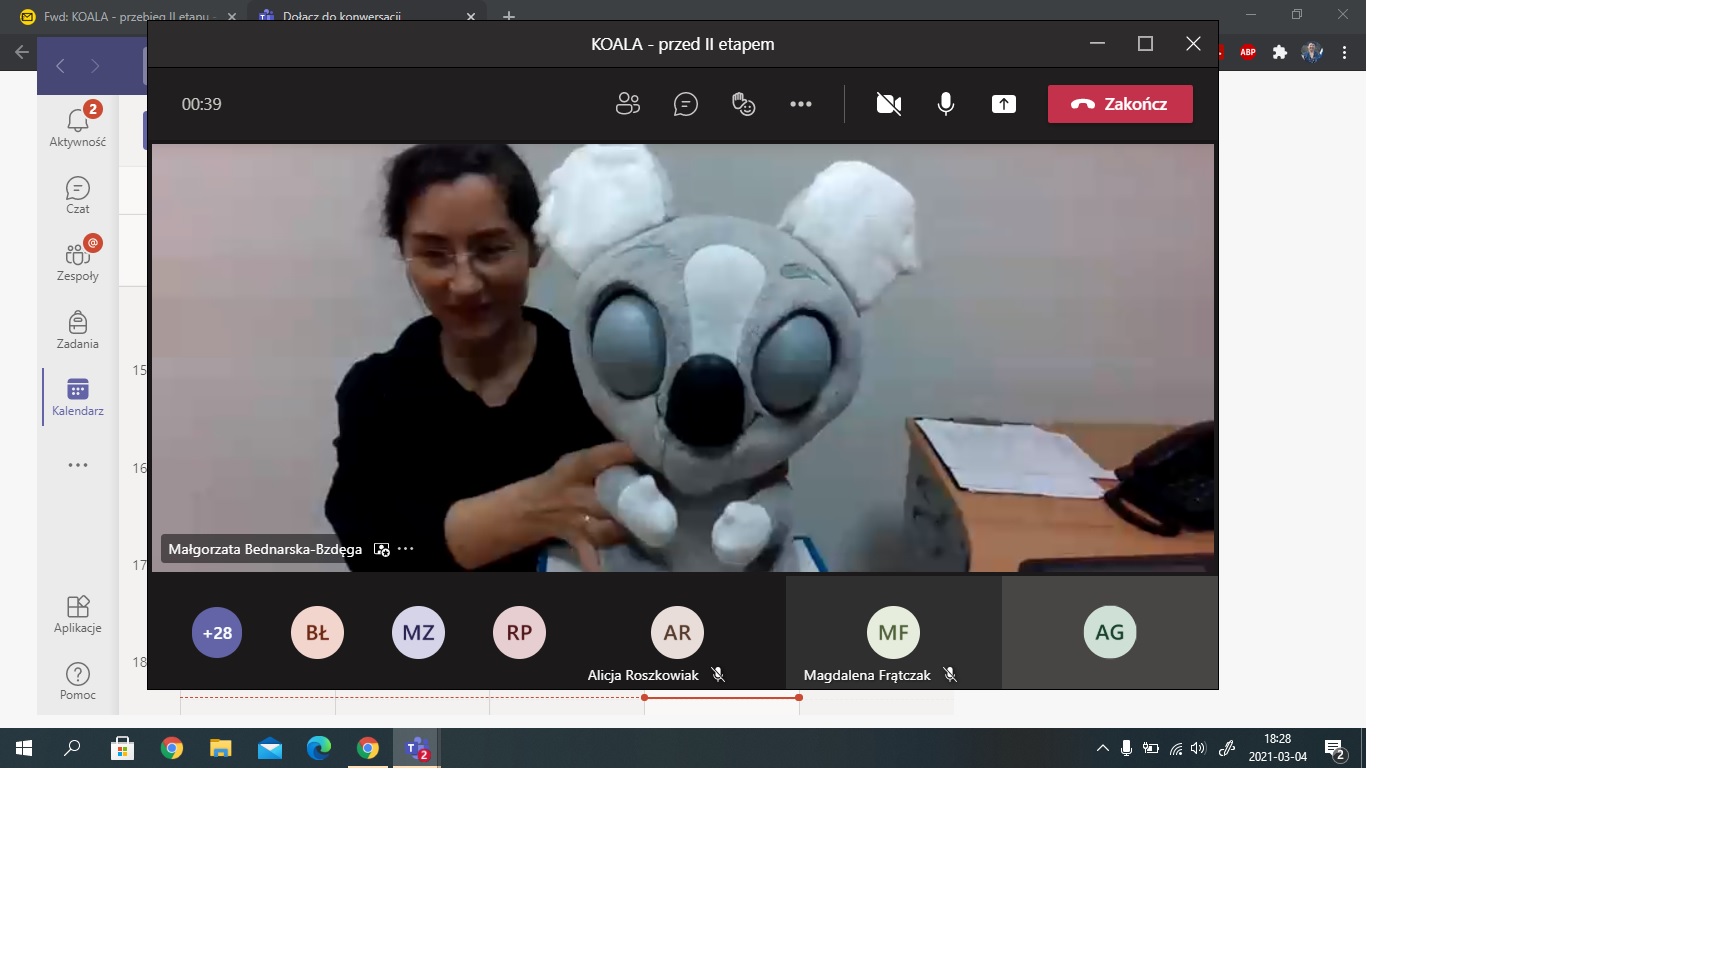
Task: Open Pomoc help in the sidebar
Action: [78, 681]
